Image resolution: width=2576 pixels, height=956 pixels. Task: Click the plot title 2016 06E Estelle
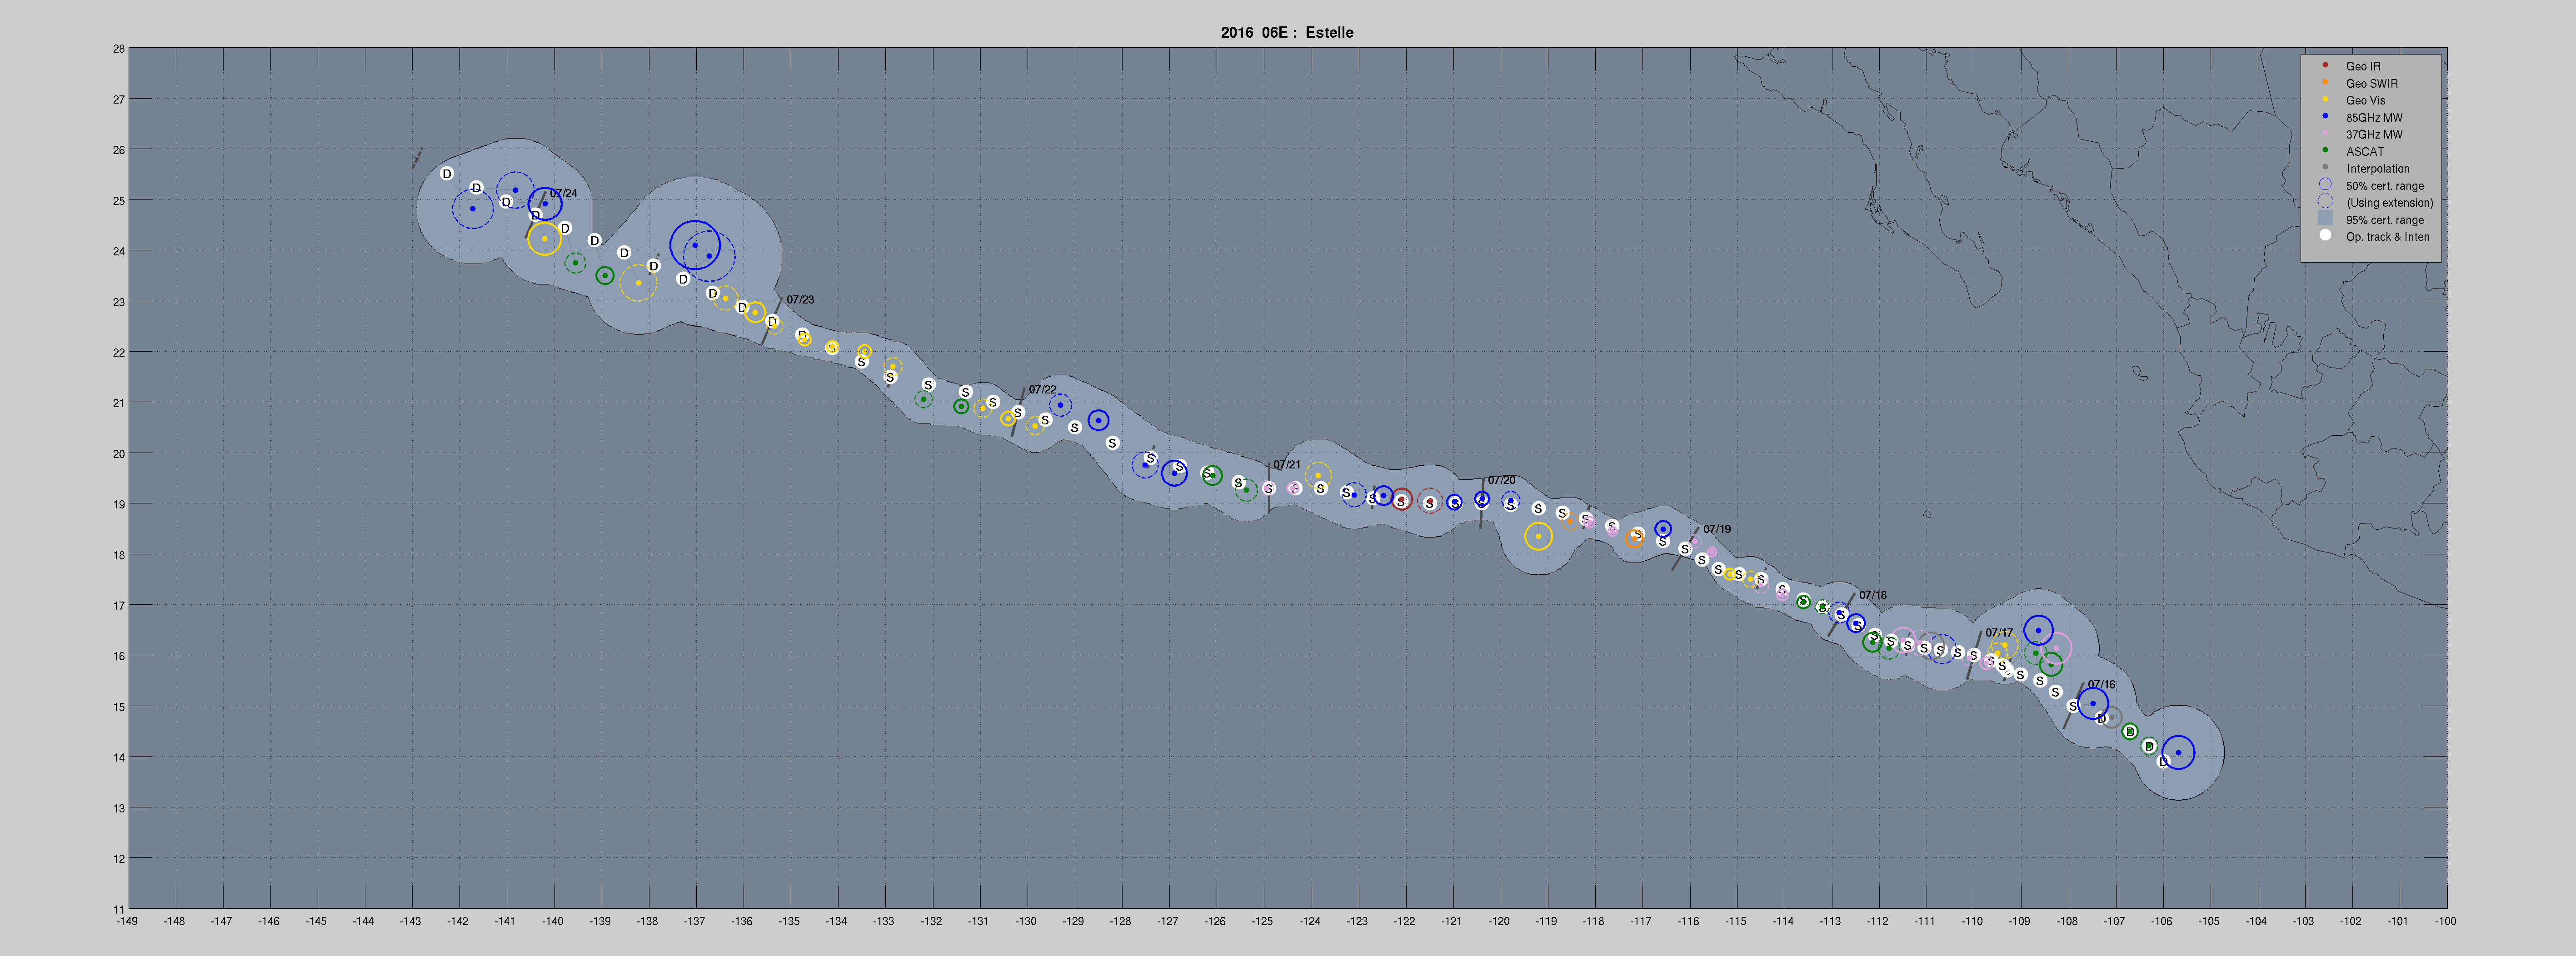coord(1287,32)
